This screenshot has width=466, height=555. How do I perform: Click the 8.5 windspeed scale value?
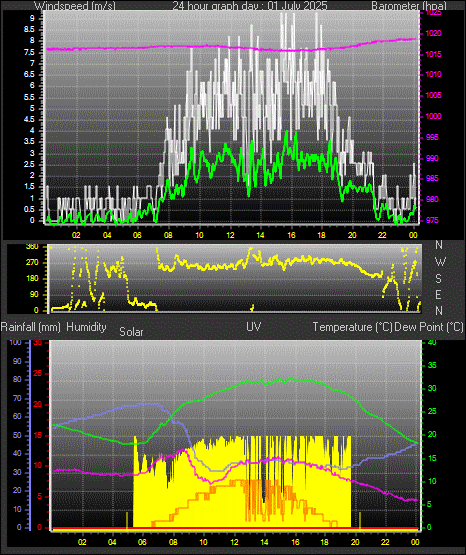[29, 30]
